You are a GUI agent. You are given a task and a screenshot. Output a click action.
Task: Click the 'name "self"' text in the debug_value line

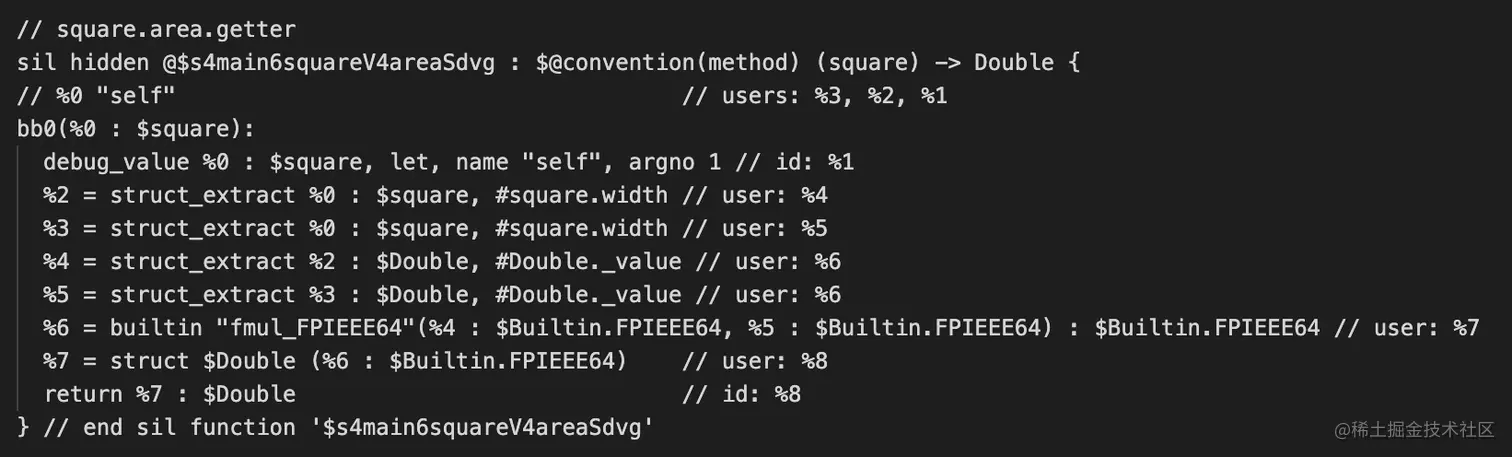click(523, 162)
